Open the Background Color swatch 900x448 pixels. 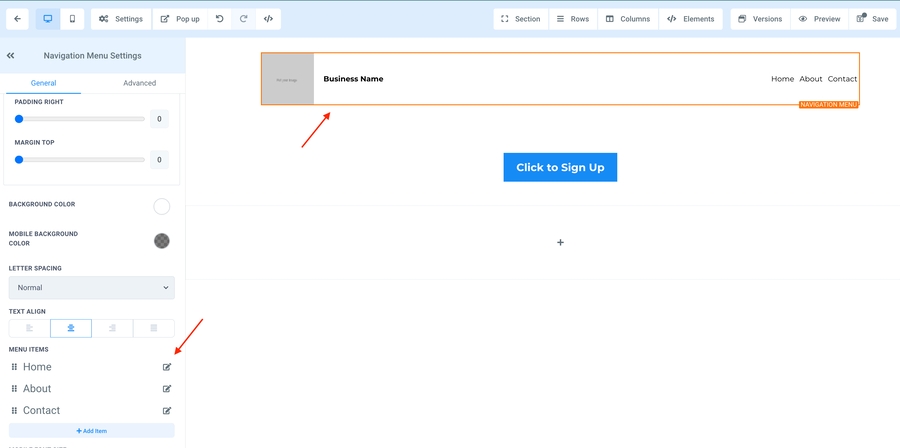tap(161, 207)
